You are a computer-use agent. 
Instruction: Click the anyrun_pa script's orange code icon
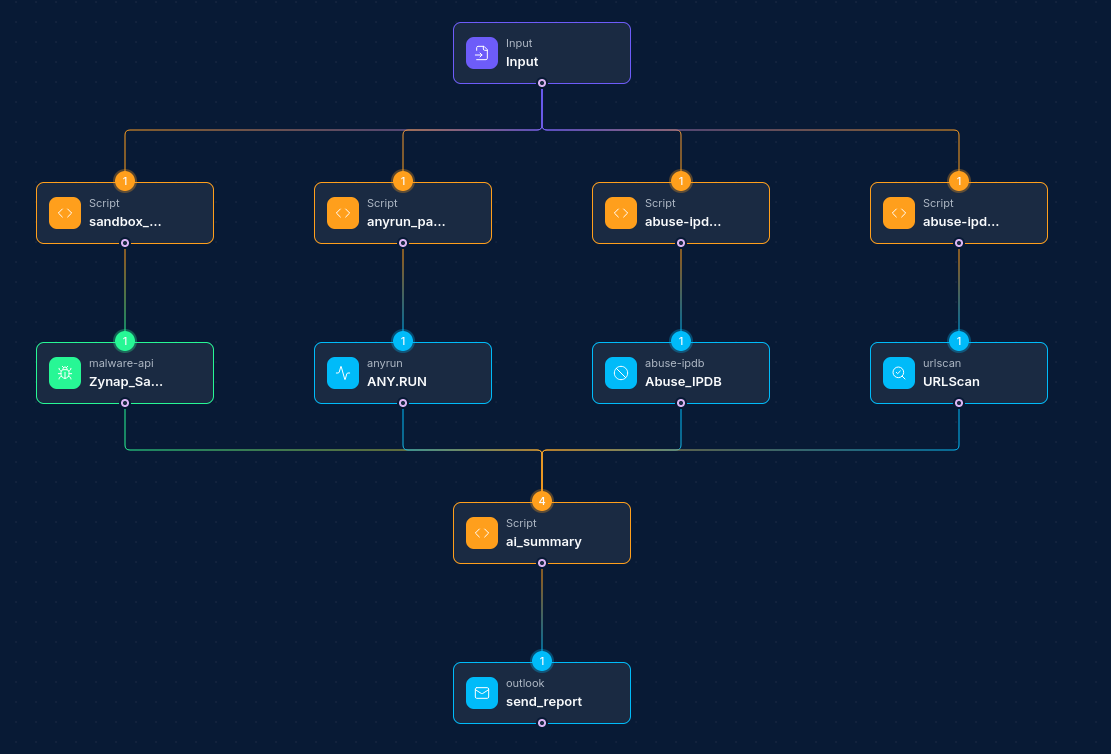343,213
